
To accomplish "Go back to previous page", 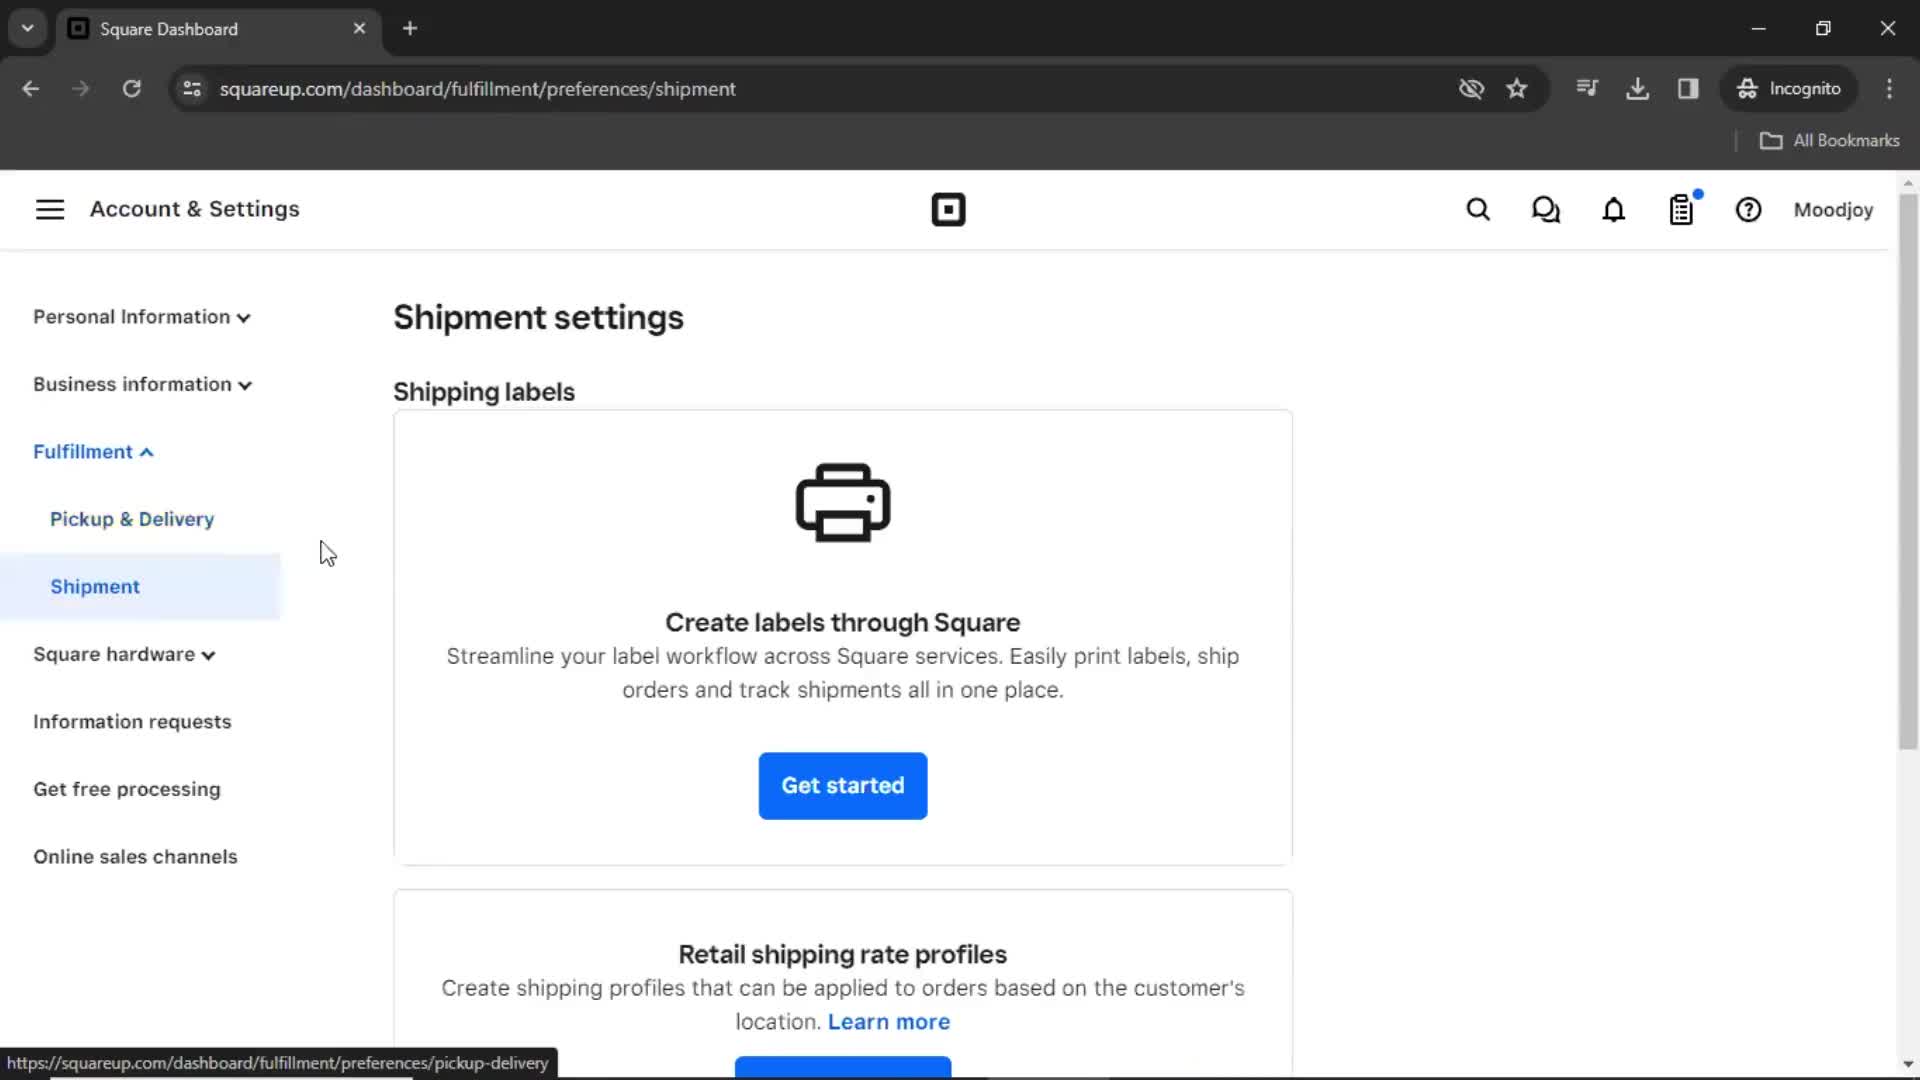I will 31,89.
